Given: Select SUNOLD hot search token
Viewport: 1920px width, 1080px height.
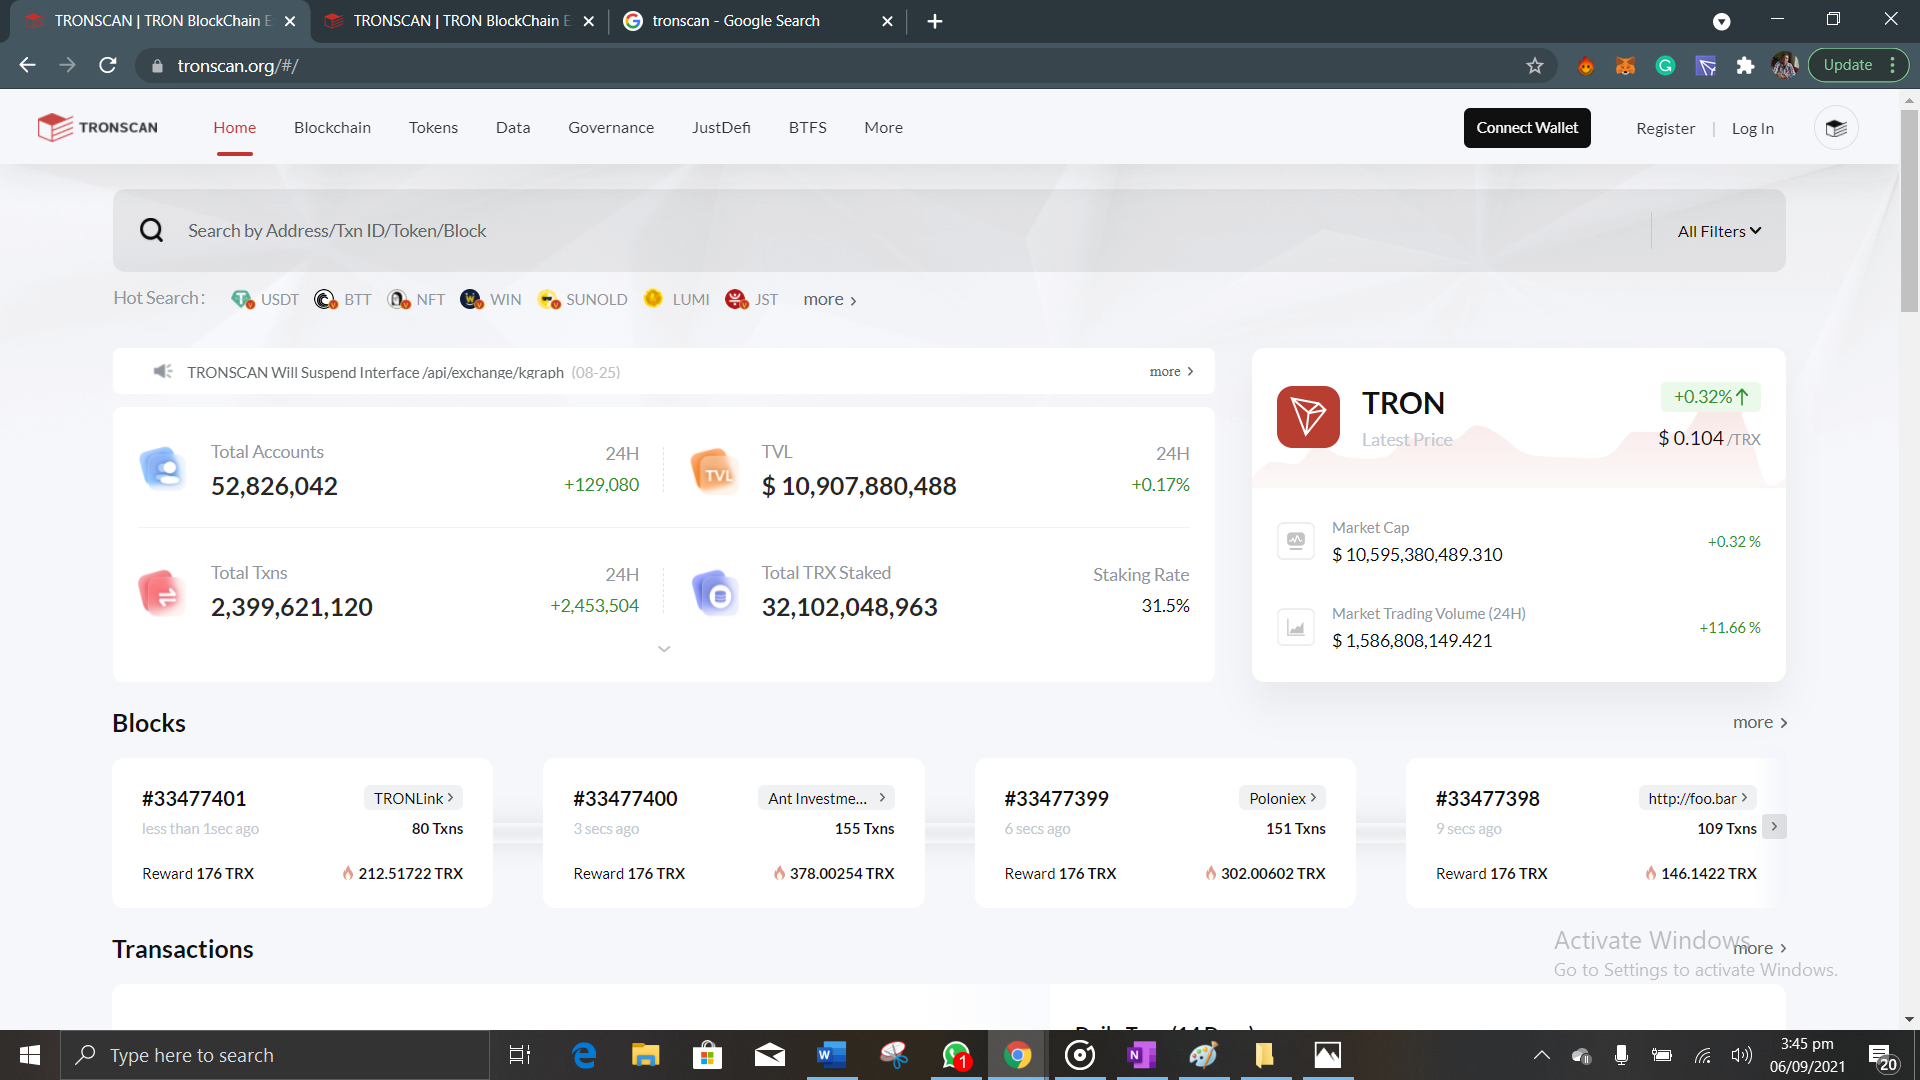Looking at the screenshot, I should (x=582, y=299).
